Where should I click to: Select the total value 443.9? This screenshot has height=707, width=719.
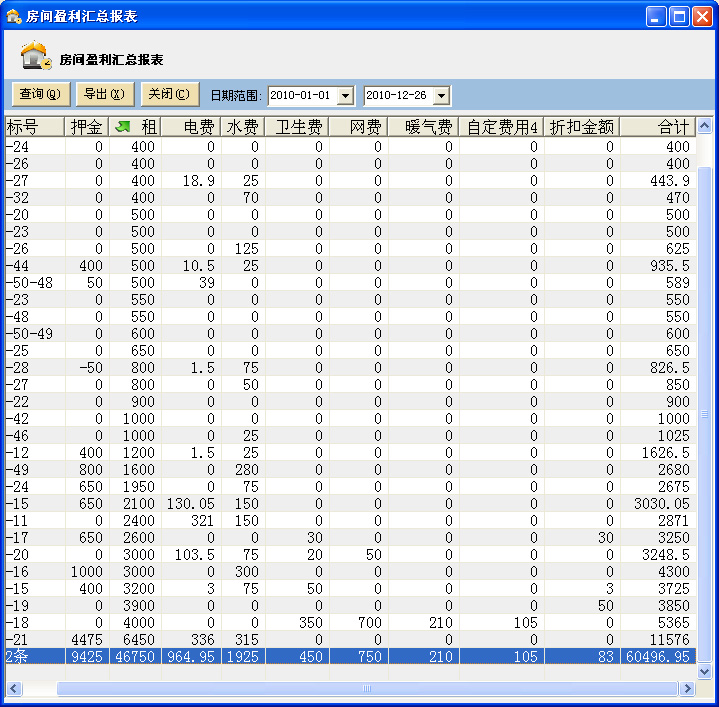[x=658, y=181]
